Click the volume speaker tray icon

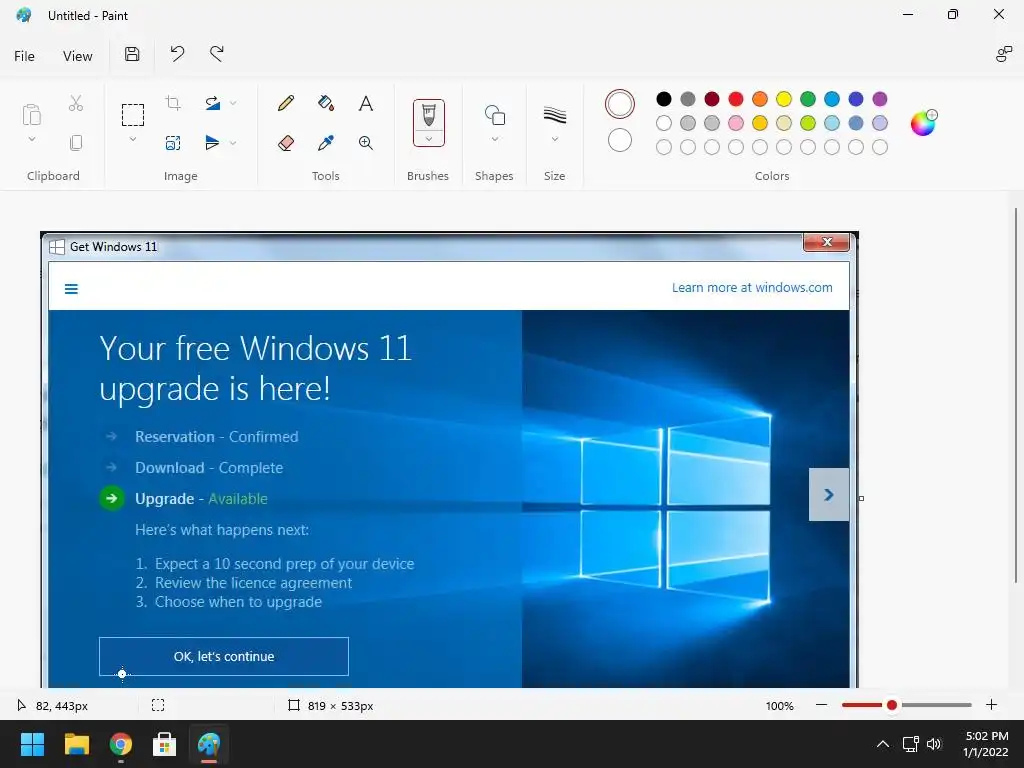[x=934, y=744]
